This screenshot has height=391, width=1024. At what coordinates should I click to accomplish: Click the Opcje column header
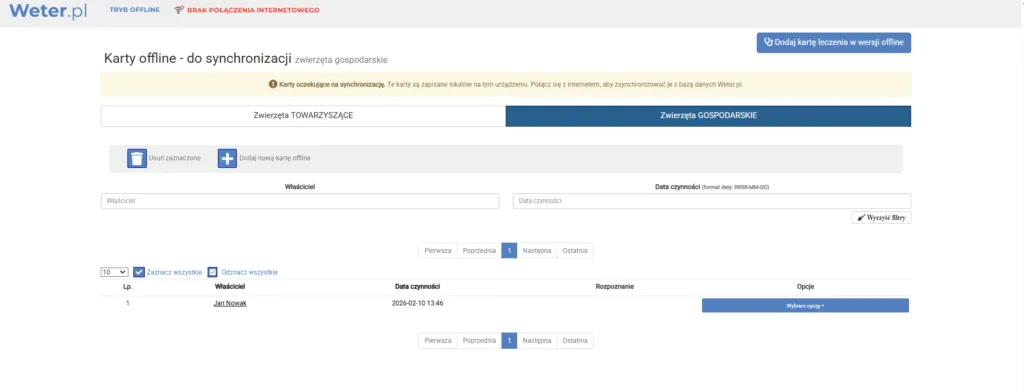click(805, 287)
